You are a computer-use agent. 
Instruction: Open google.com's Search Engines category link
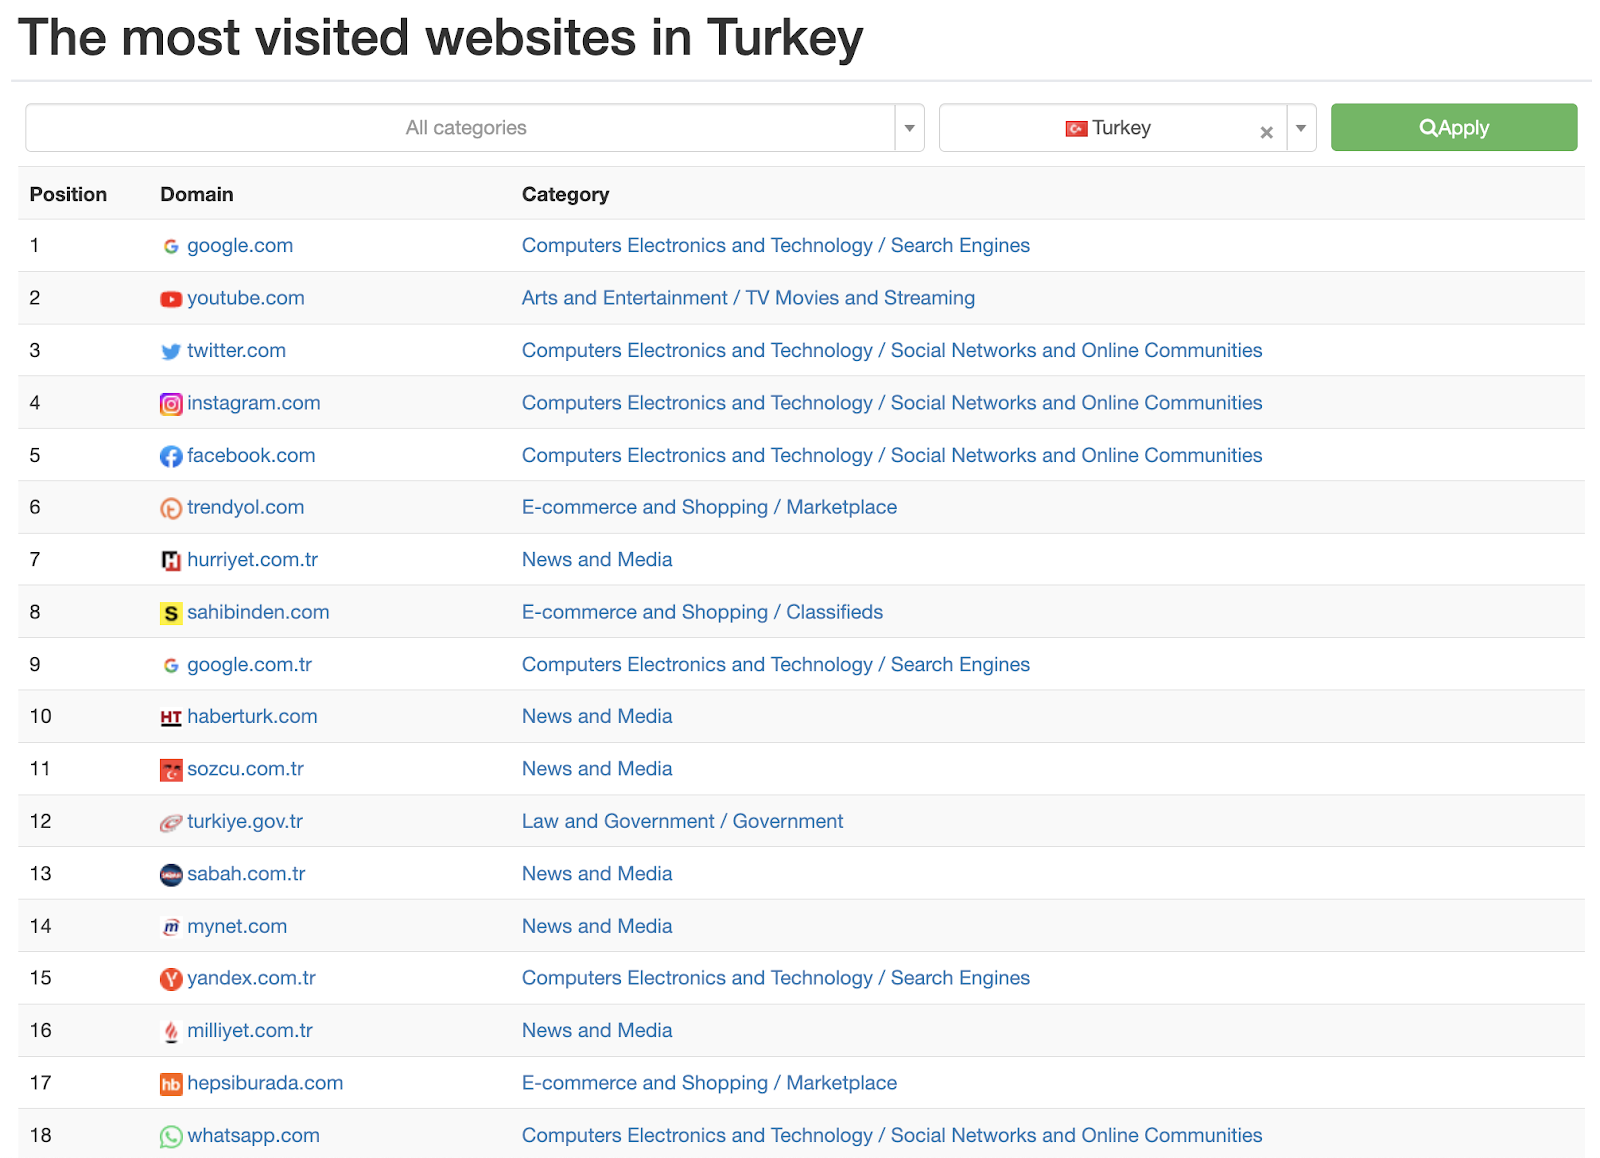776,246
